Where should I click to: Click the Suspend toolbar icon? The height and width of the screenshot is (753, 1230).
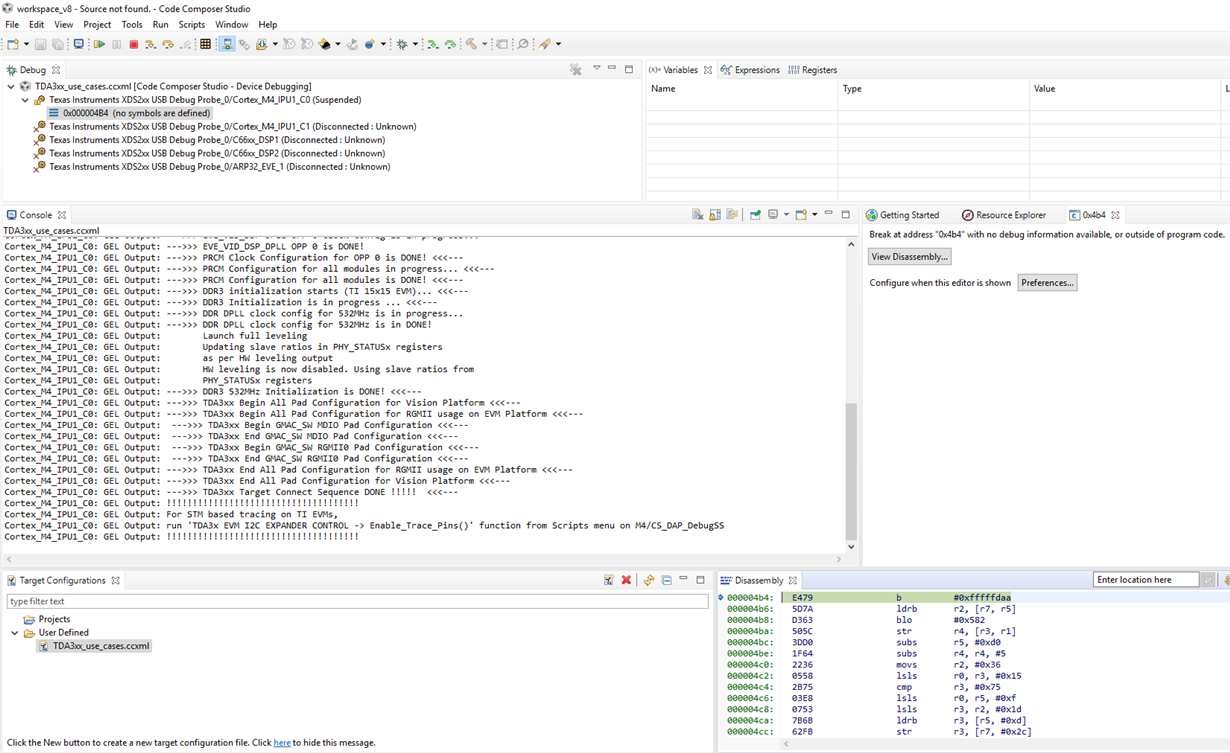(116, 44)
